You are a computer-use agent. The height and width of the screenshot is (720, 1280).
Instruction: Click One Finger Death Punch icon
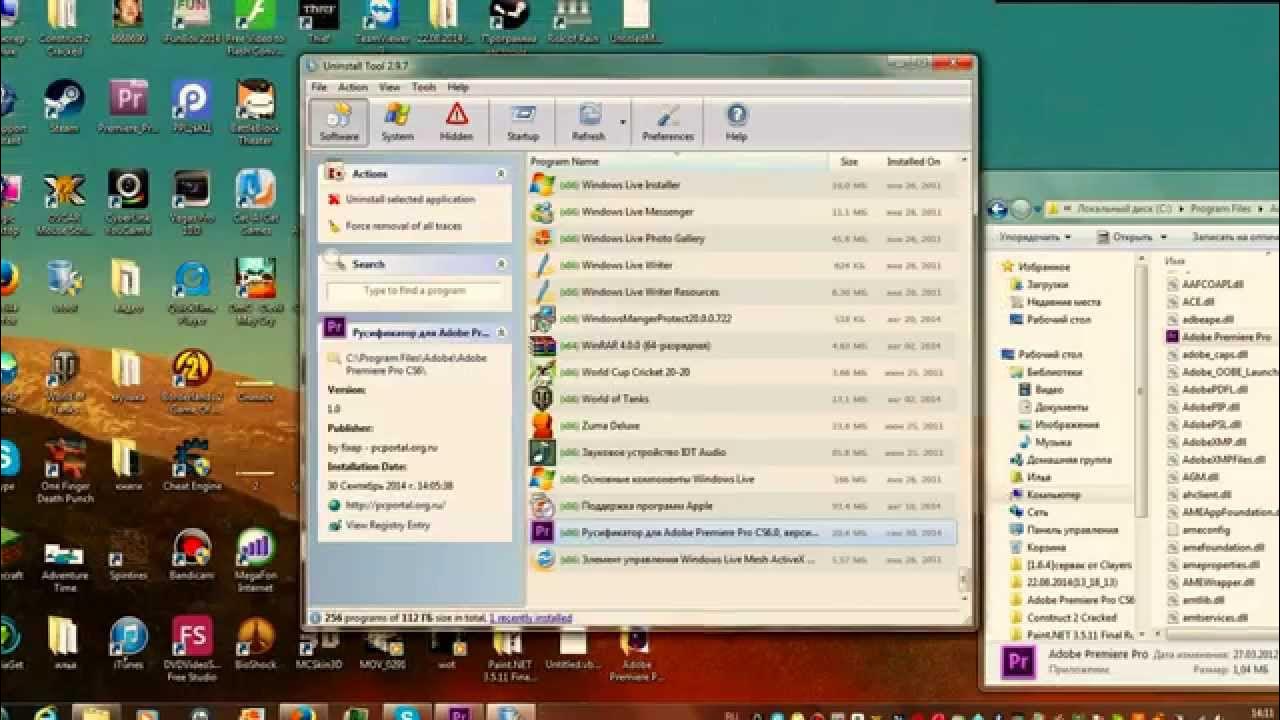[65, 471]
